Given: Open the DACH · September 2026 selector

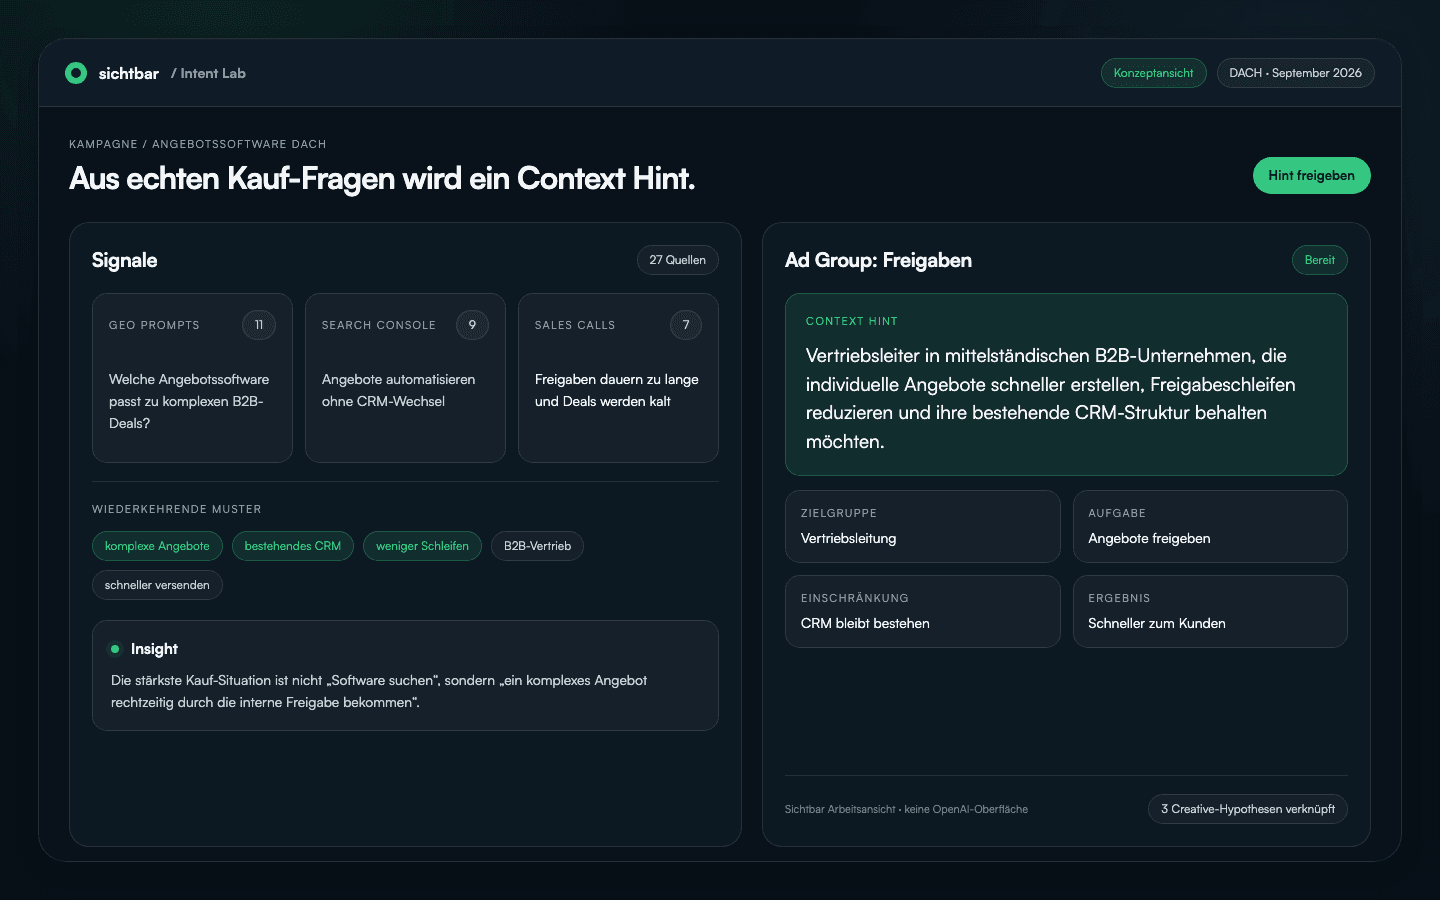Looking at the screenshot, I should click(1295, 73).
